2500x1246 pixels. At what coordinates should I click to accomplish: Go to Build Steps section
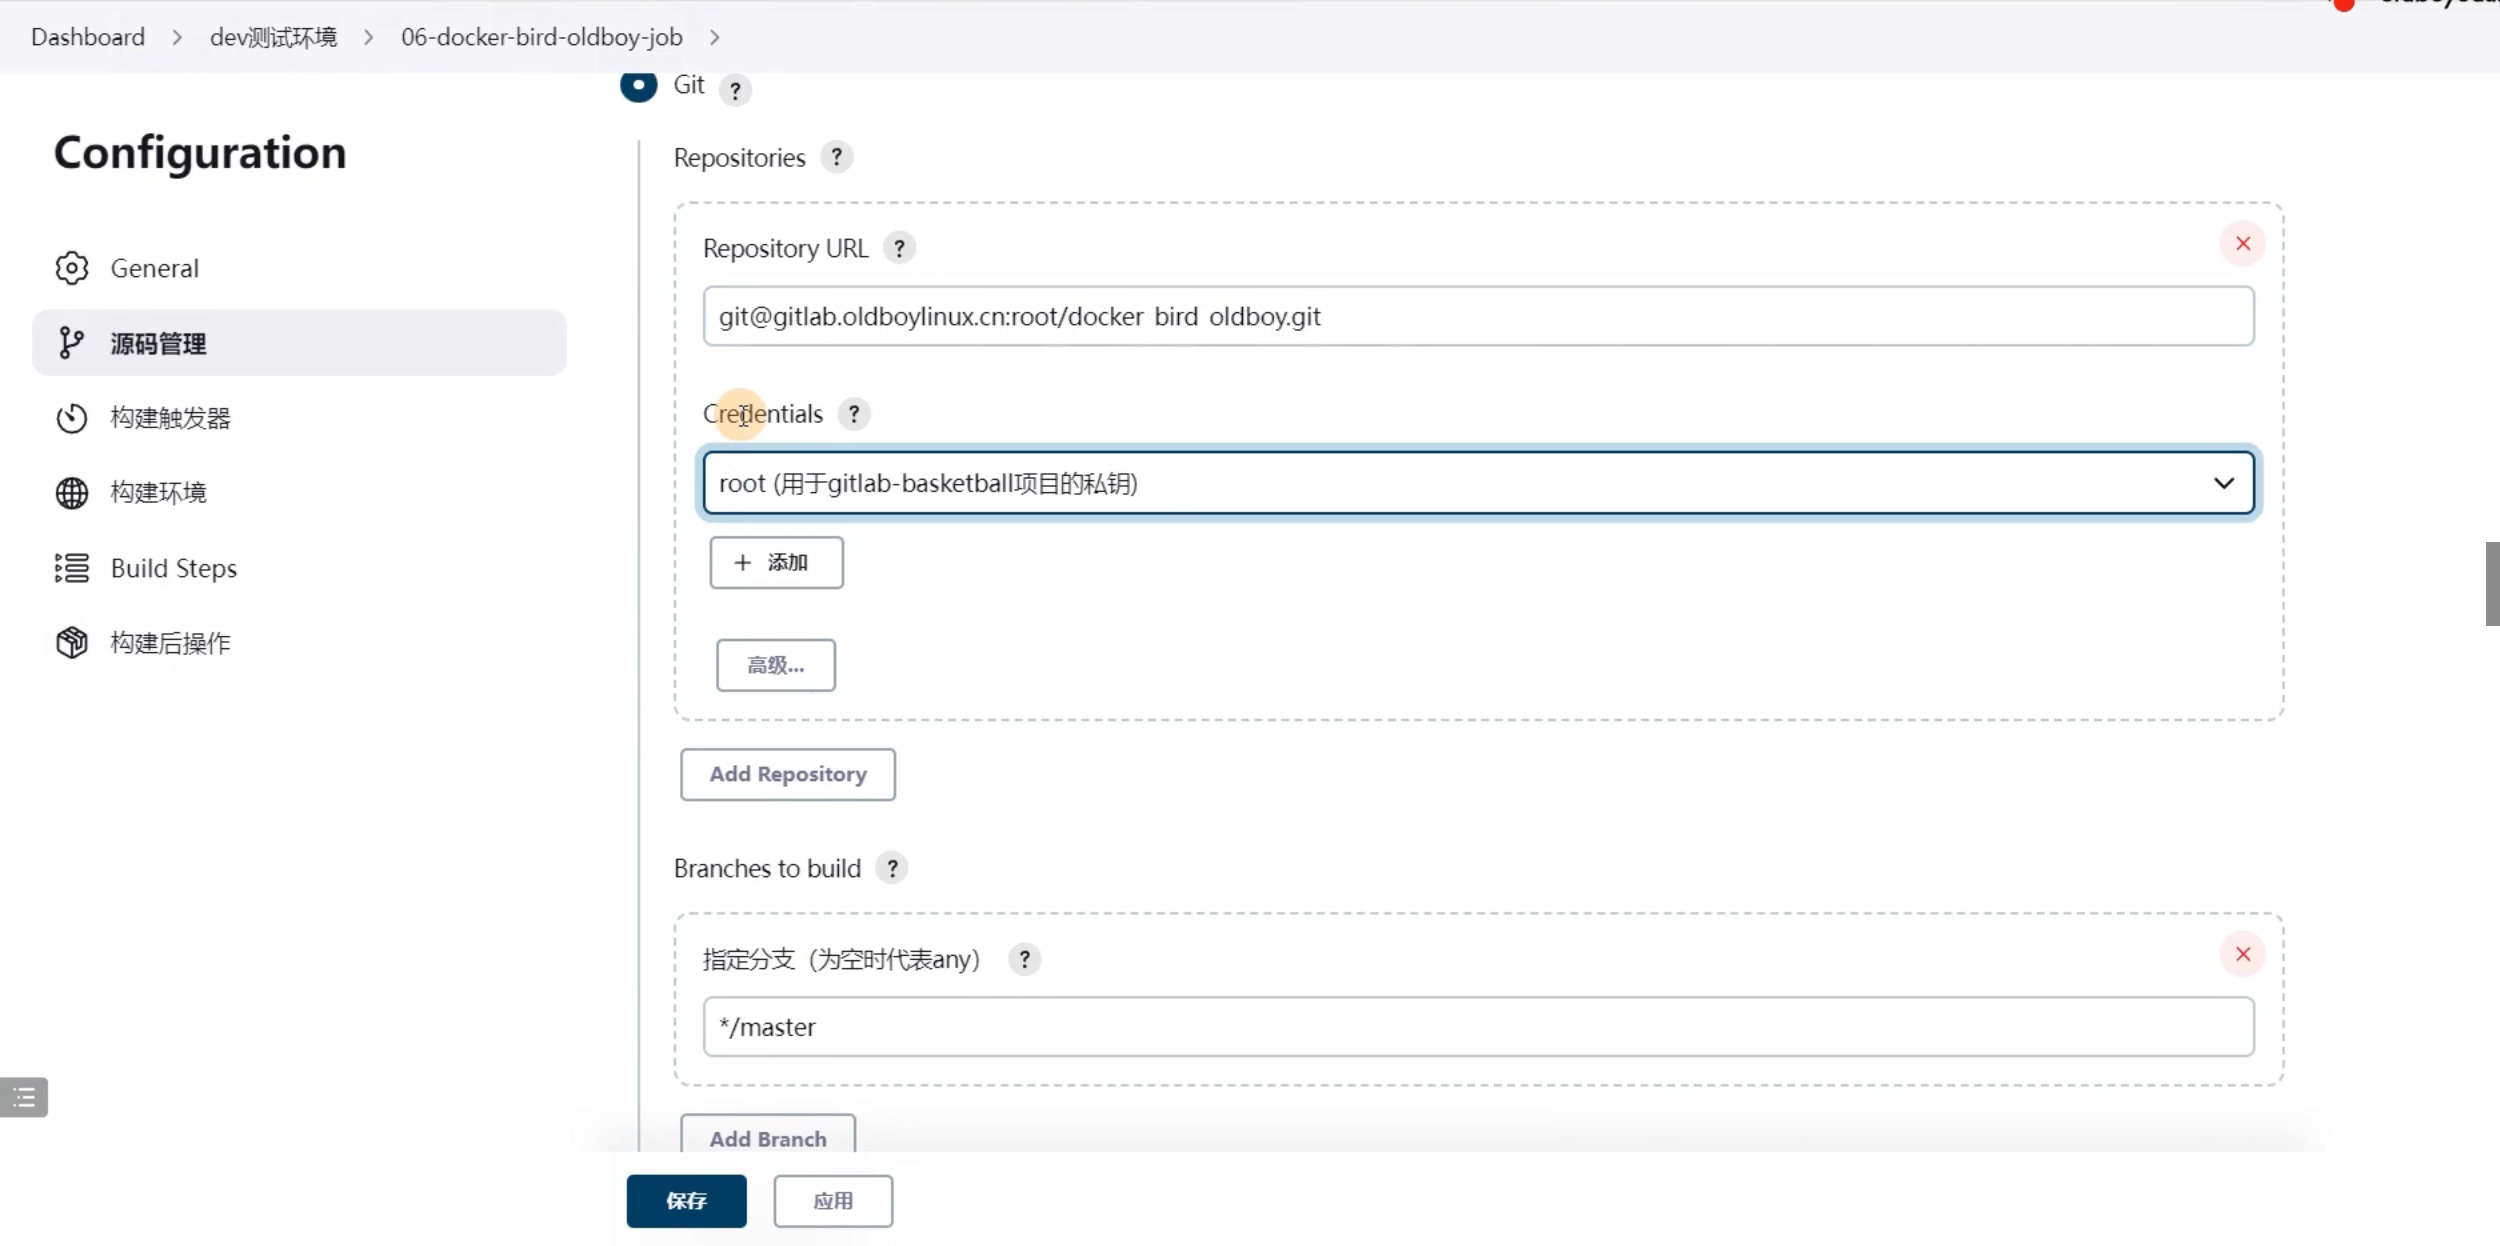click(174, 568)
